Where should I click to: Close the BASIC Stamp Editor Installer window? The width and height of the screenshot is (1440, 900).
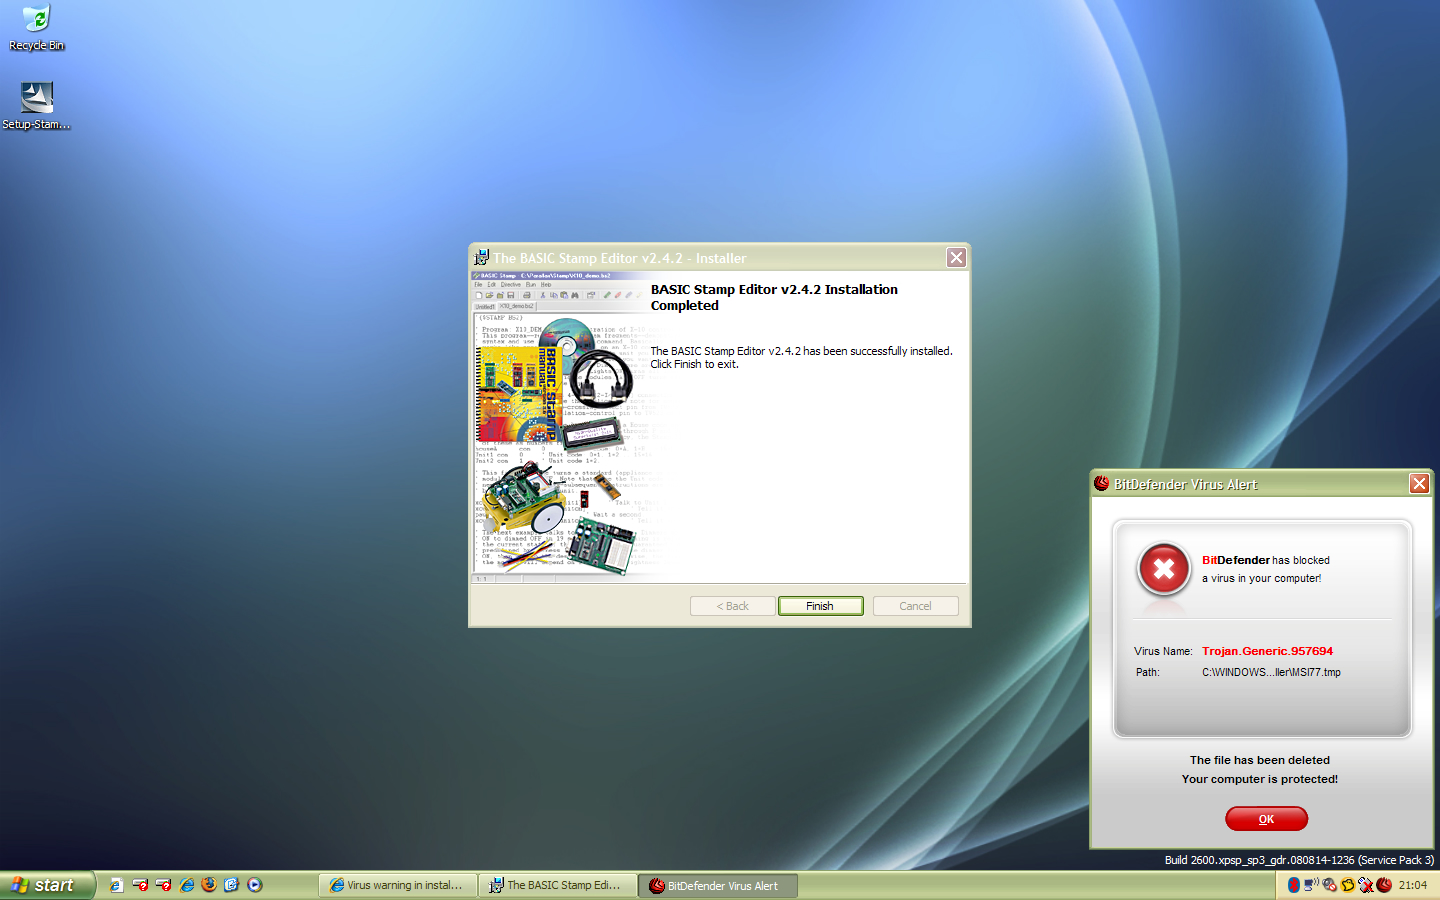click(x=956, y=258)
